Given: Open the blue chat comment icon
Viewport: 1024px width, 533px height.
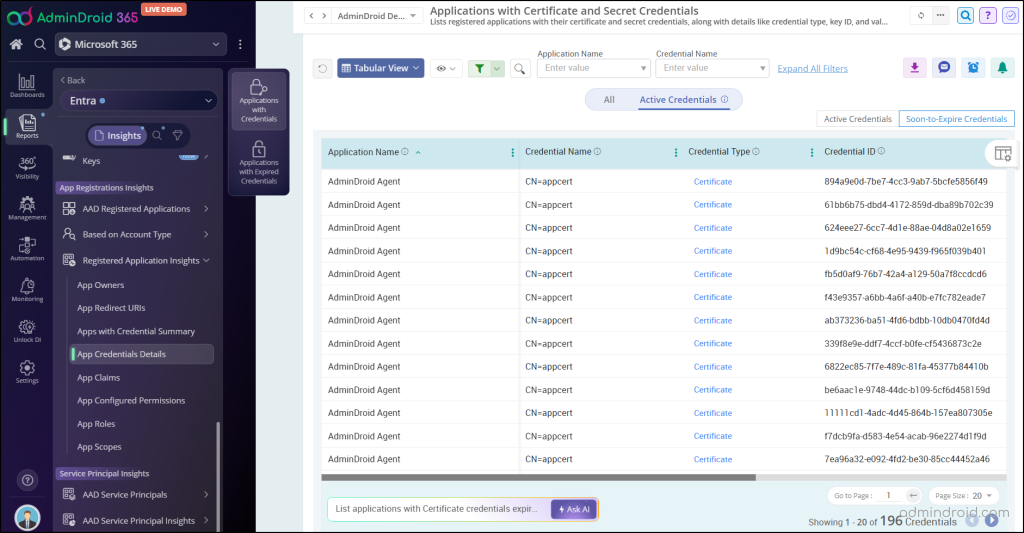Looking at the screenshot, I should pos(944,67).
